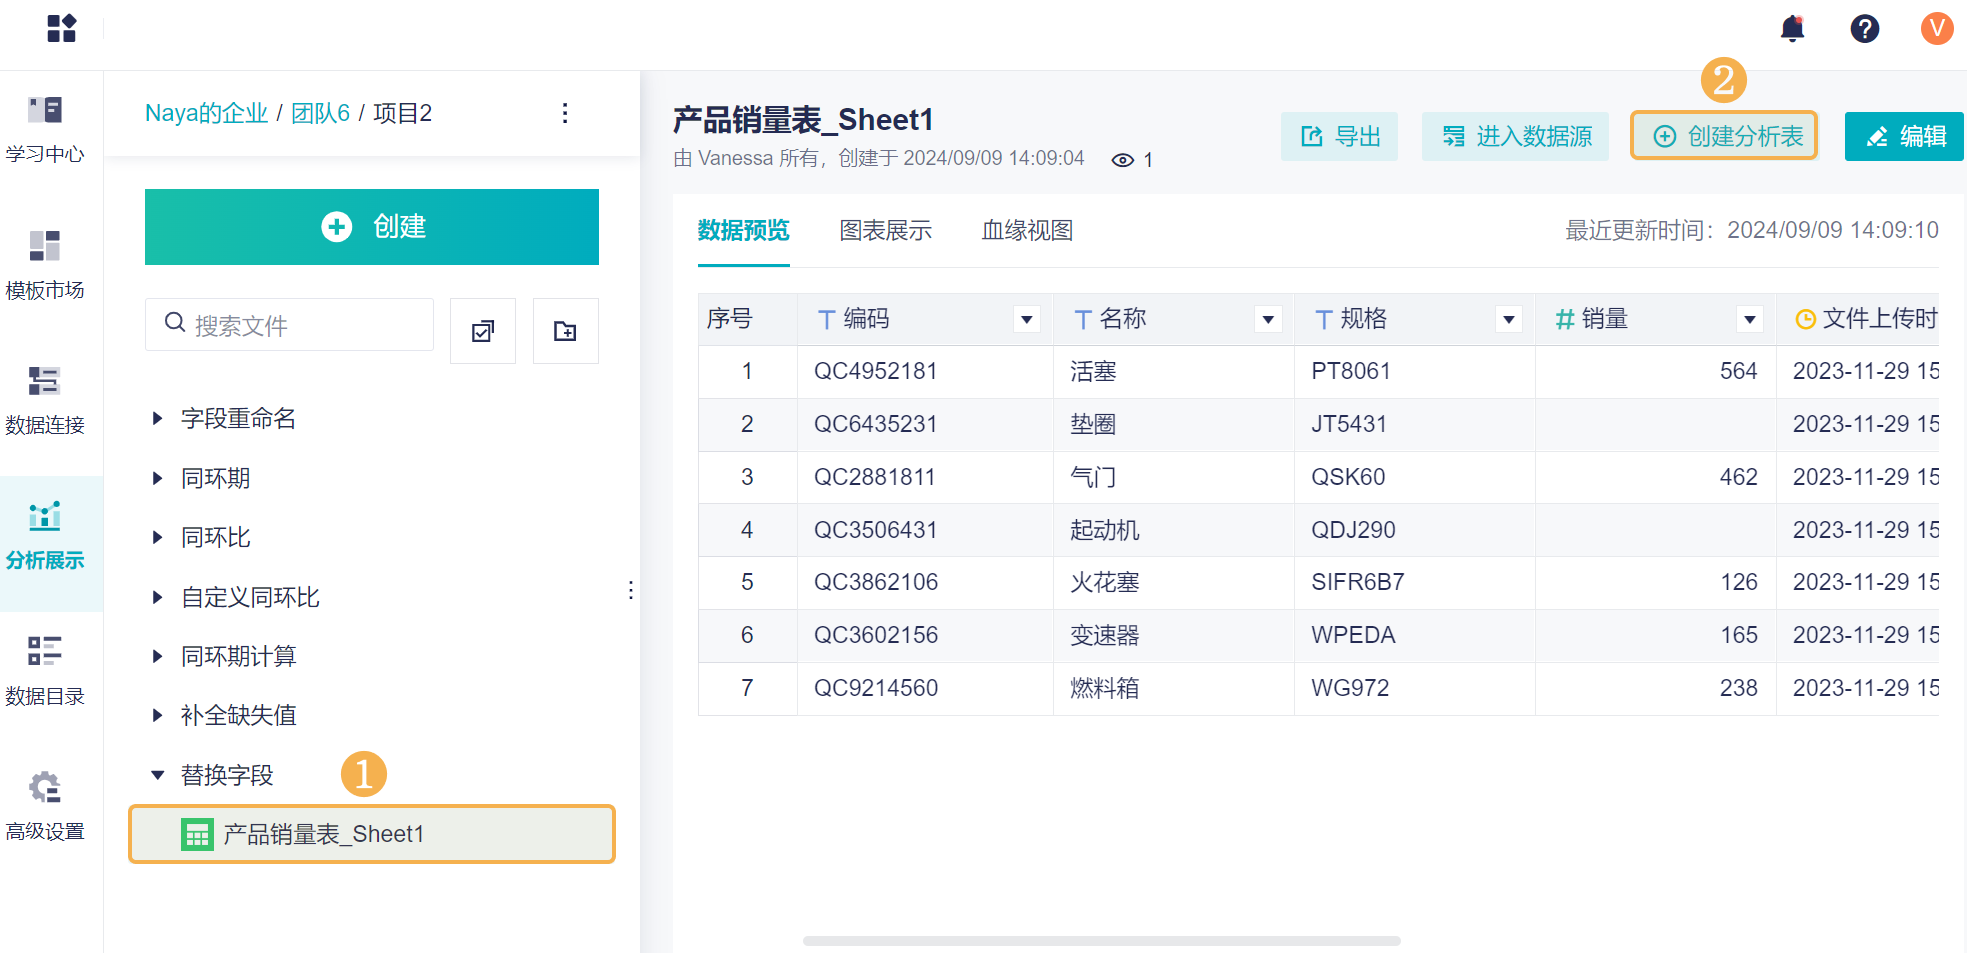
Task: Click the number type icon of 销量 column
Action: [x=1565, y=320]
